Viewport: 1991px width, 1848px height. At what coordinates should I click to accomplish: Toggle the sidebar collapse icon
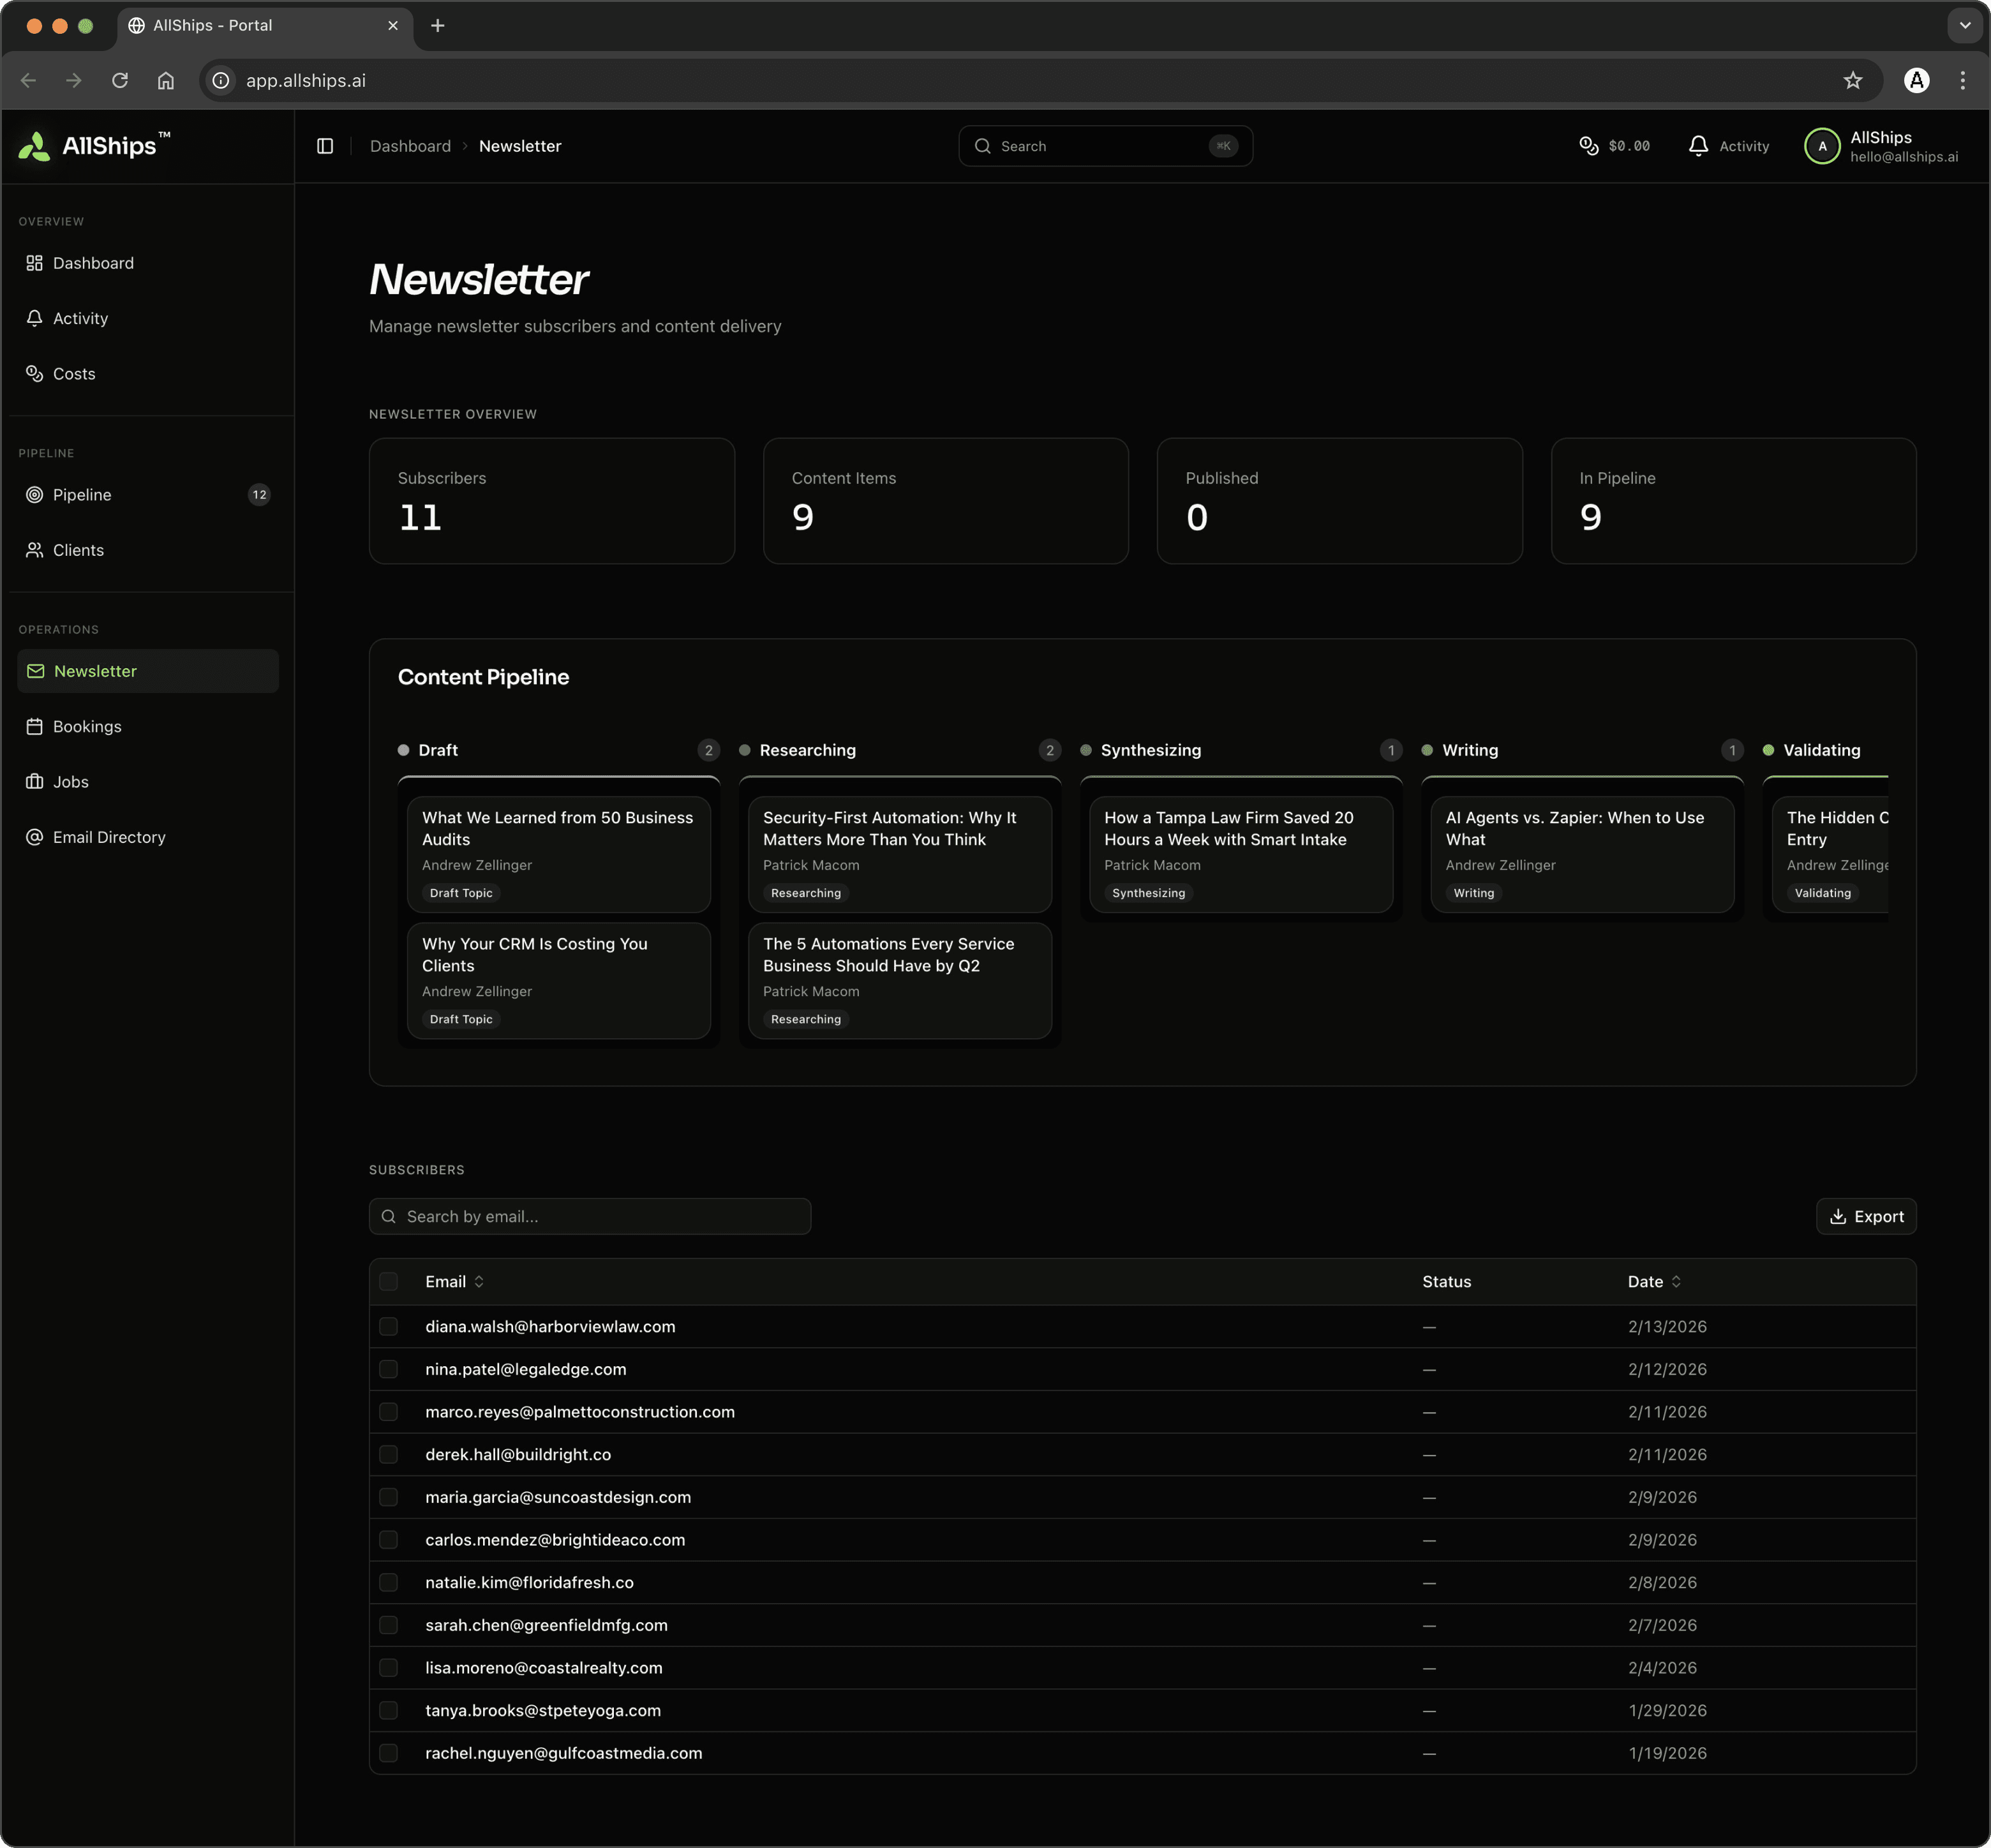(325, 146)
